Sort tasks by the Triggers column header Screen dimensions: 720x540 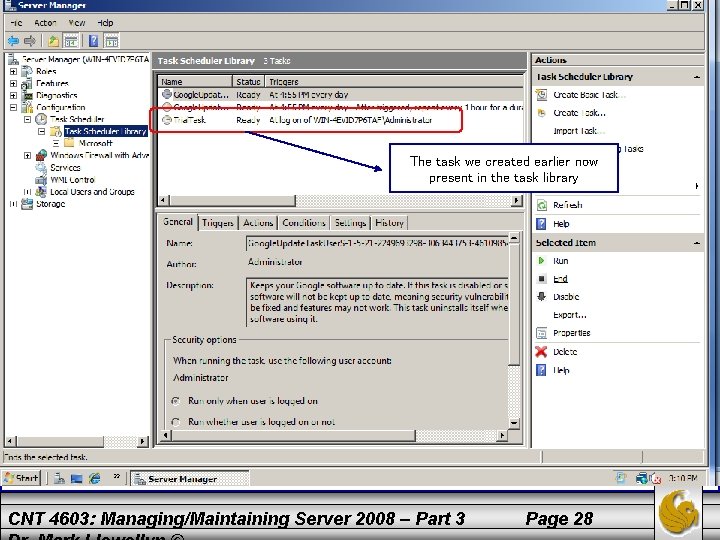[394, 82]
